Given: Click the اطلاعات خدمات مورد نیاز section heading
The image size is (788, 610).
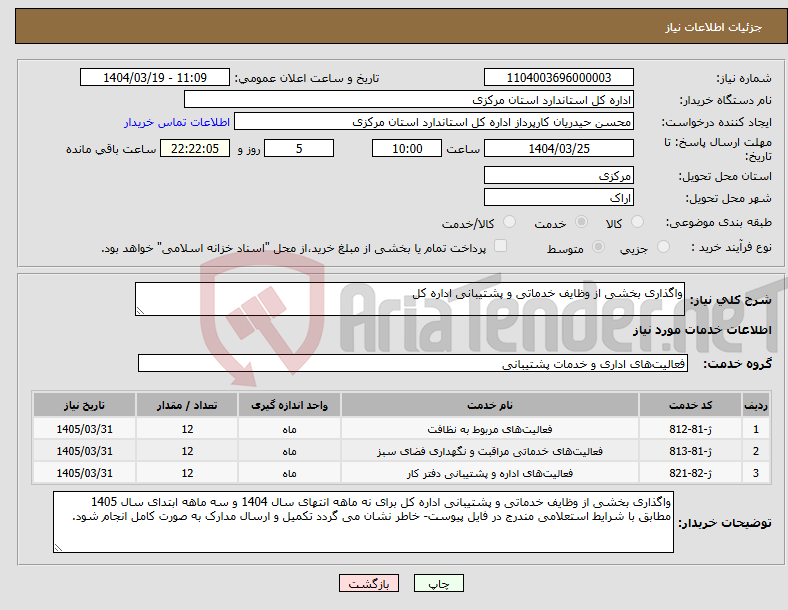Looking at the screenshot, I should click(x=702, y=330).
